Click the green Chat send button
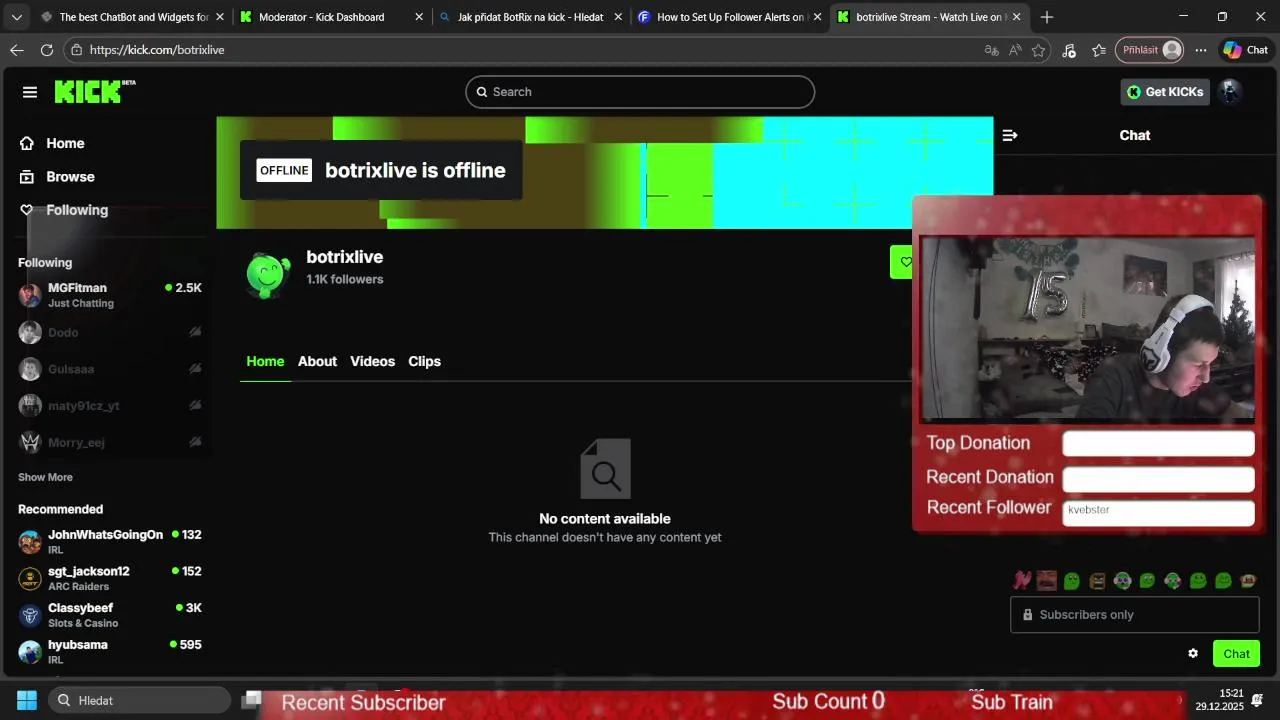 (1236, 654)
